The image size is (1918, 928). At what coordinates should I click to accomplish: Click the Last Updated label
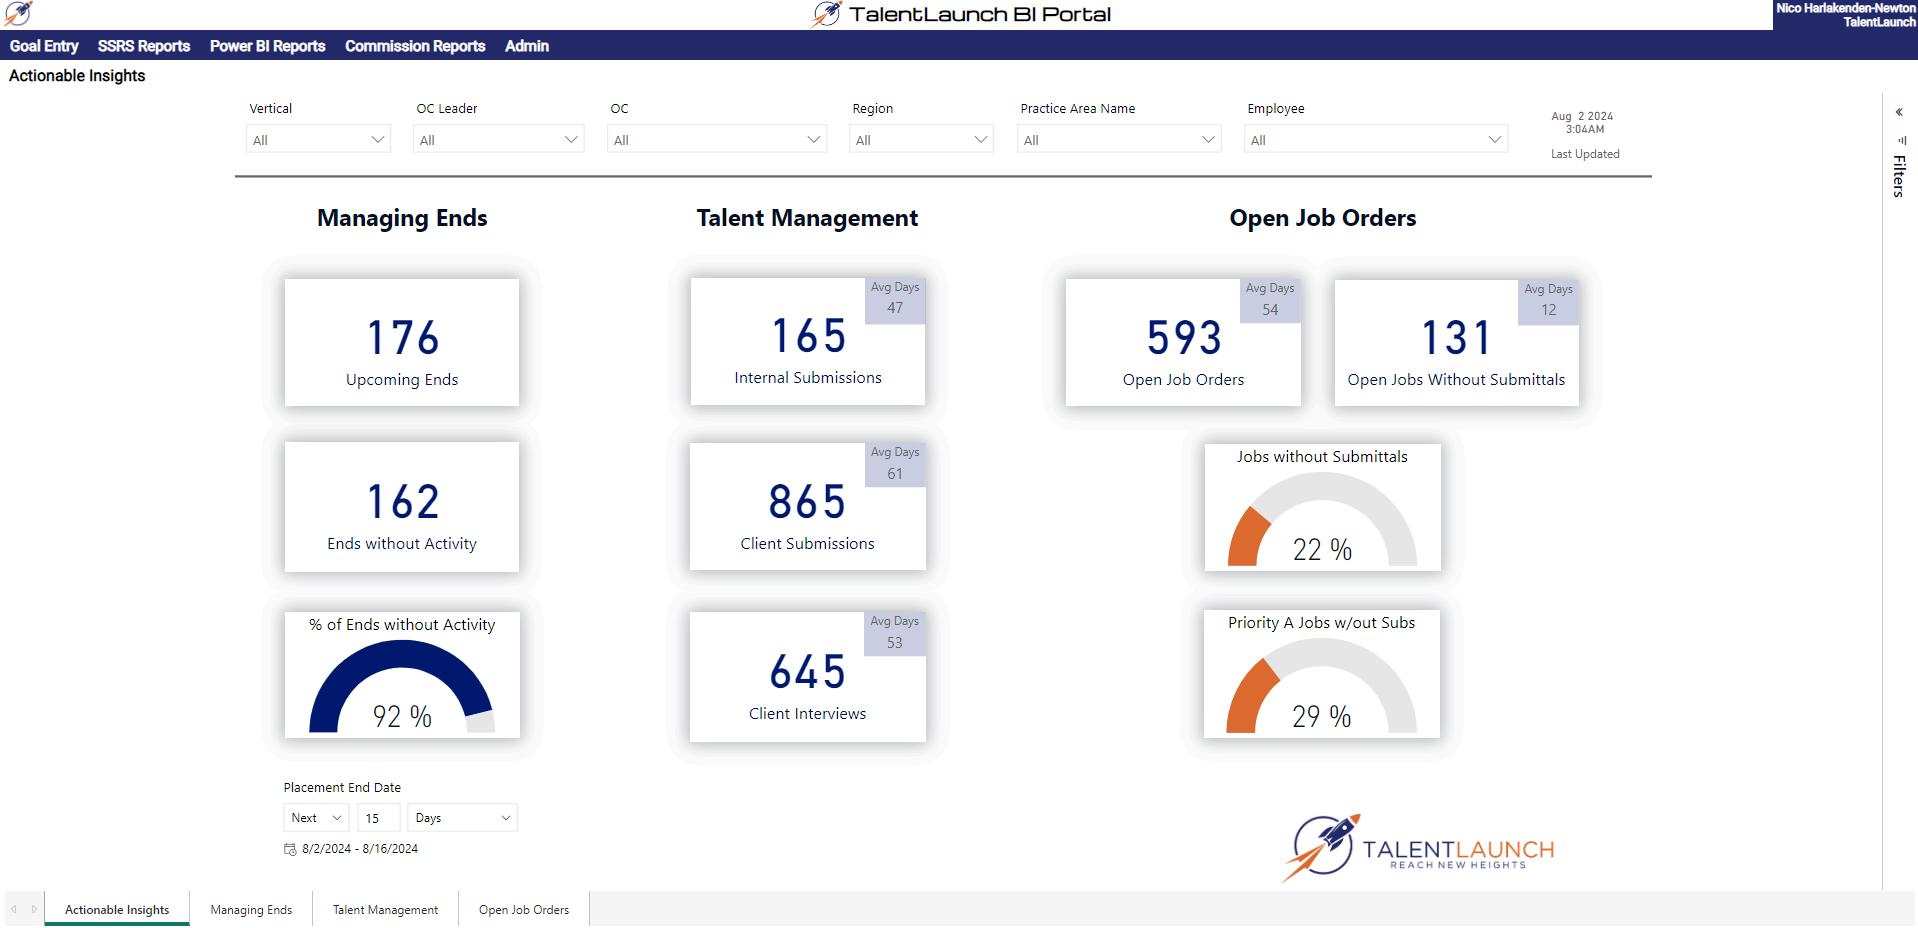1585,154
